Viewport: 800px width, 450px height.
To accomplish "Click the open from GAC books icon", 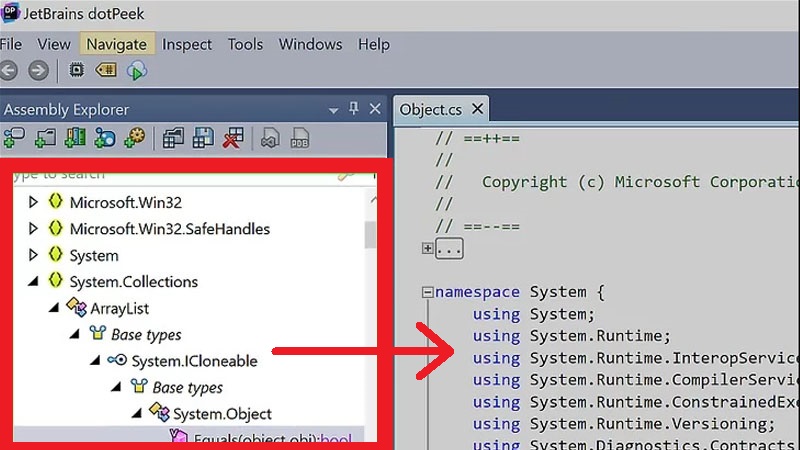I will [x=75, y=138].
